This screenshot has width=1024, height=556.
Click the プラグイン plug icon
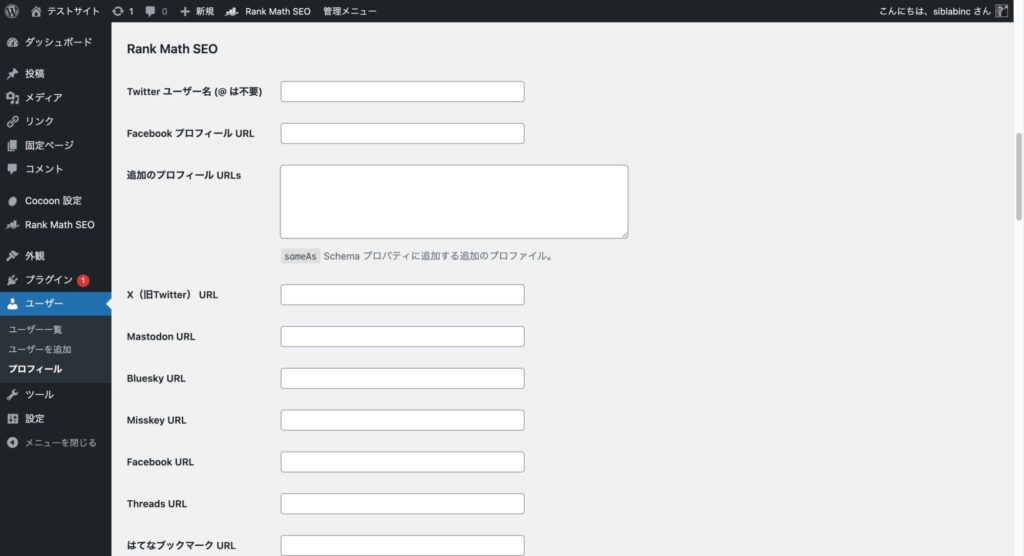pyautogui.click(x=12, y=280)
